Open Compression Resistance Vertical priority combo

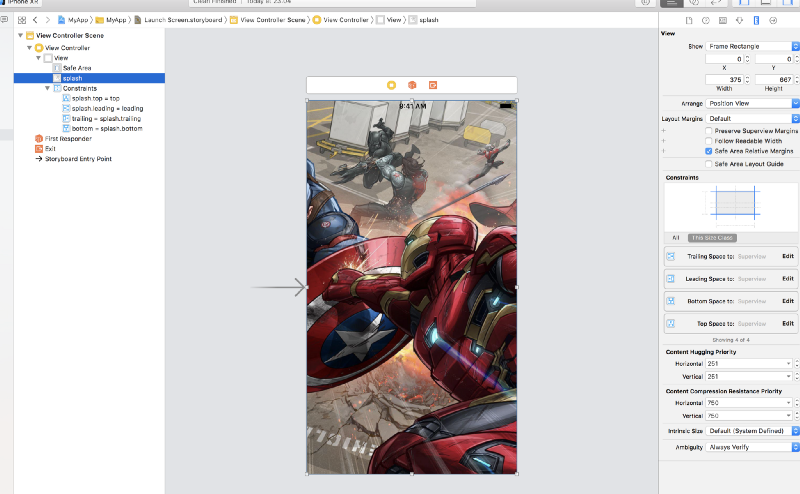pos(749,416)
